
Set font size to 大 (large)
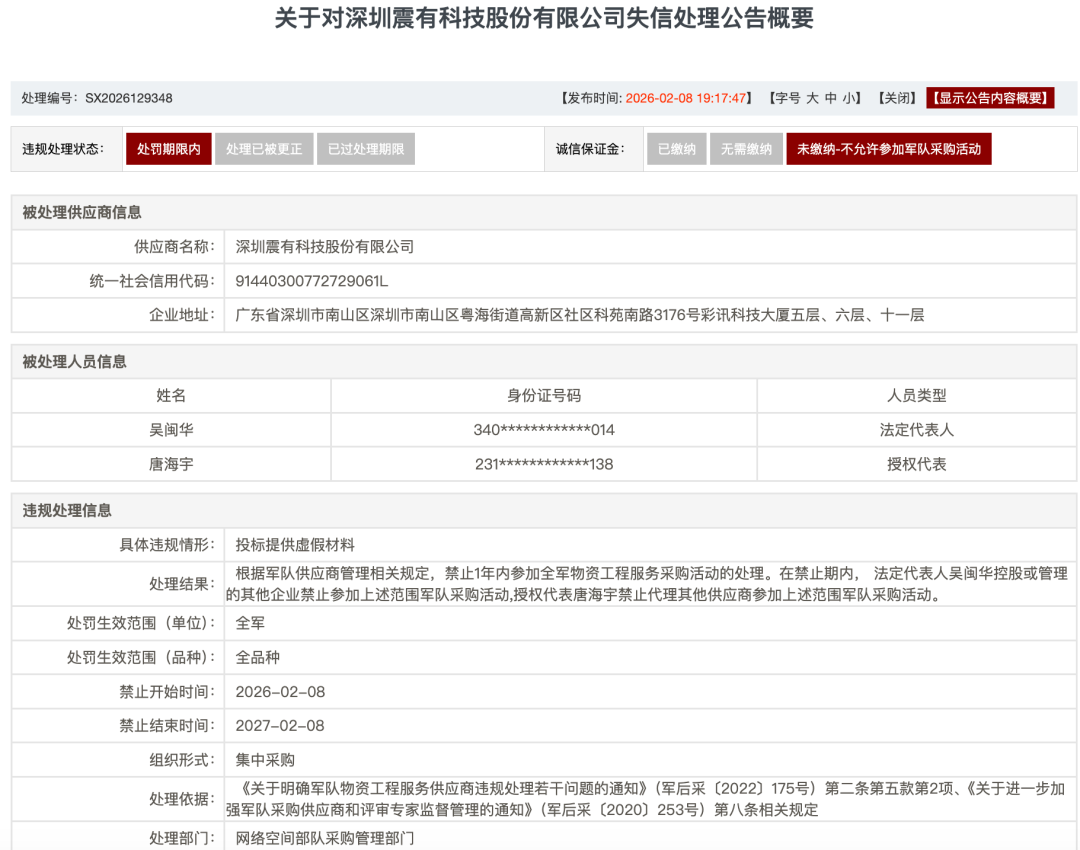(813, 98)
